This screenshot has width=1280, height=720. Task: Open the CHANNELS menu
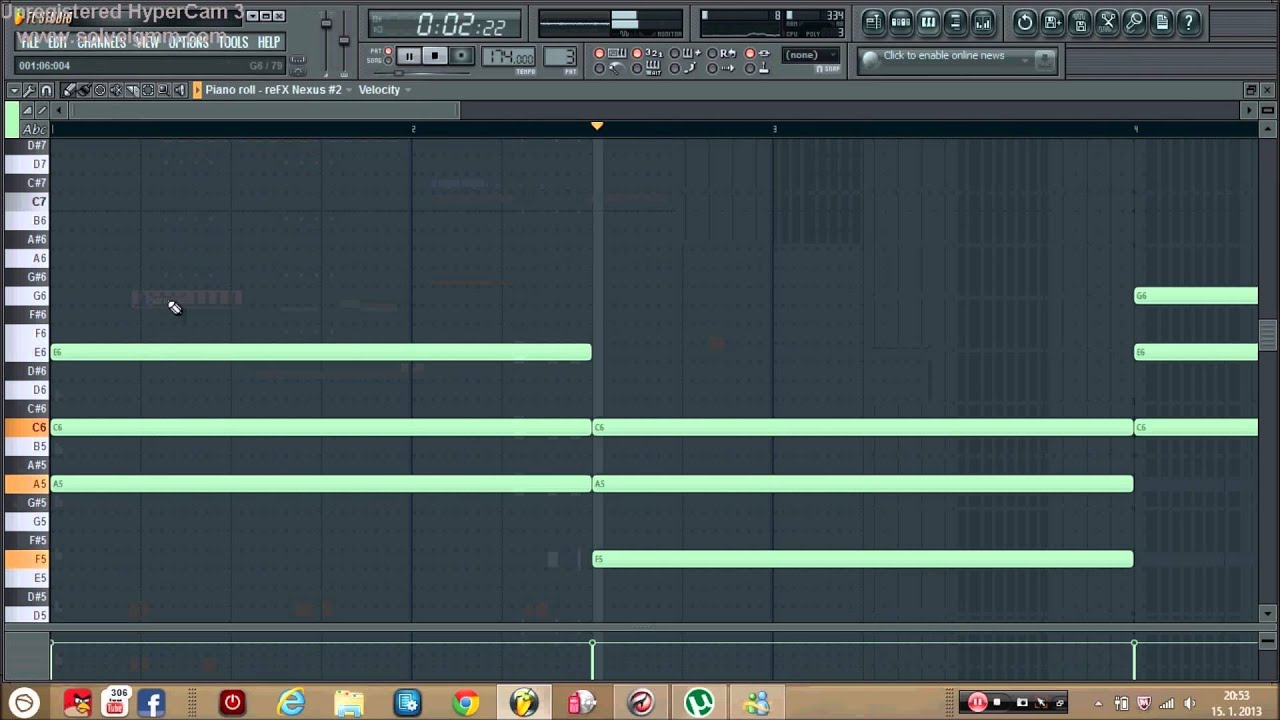tap(101, 42)
